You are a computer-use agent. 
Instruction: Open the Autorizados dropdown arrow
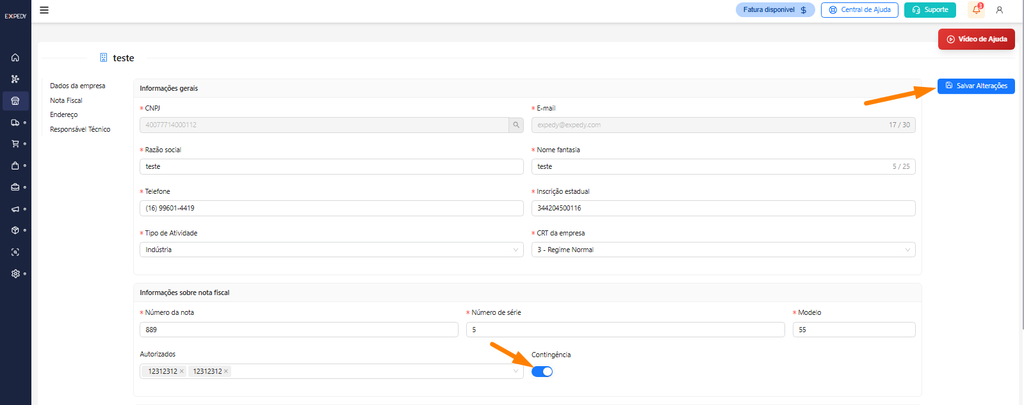click(x=516, y=371)
